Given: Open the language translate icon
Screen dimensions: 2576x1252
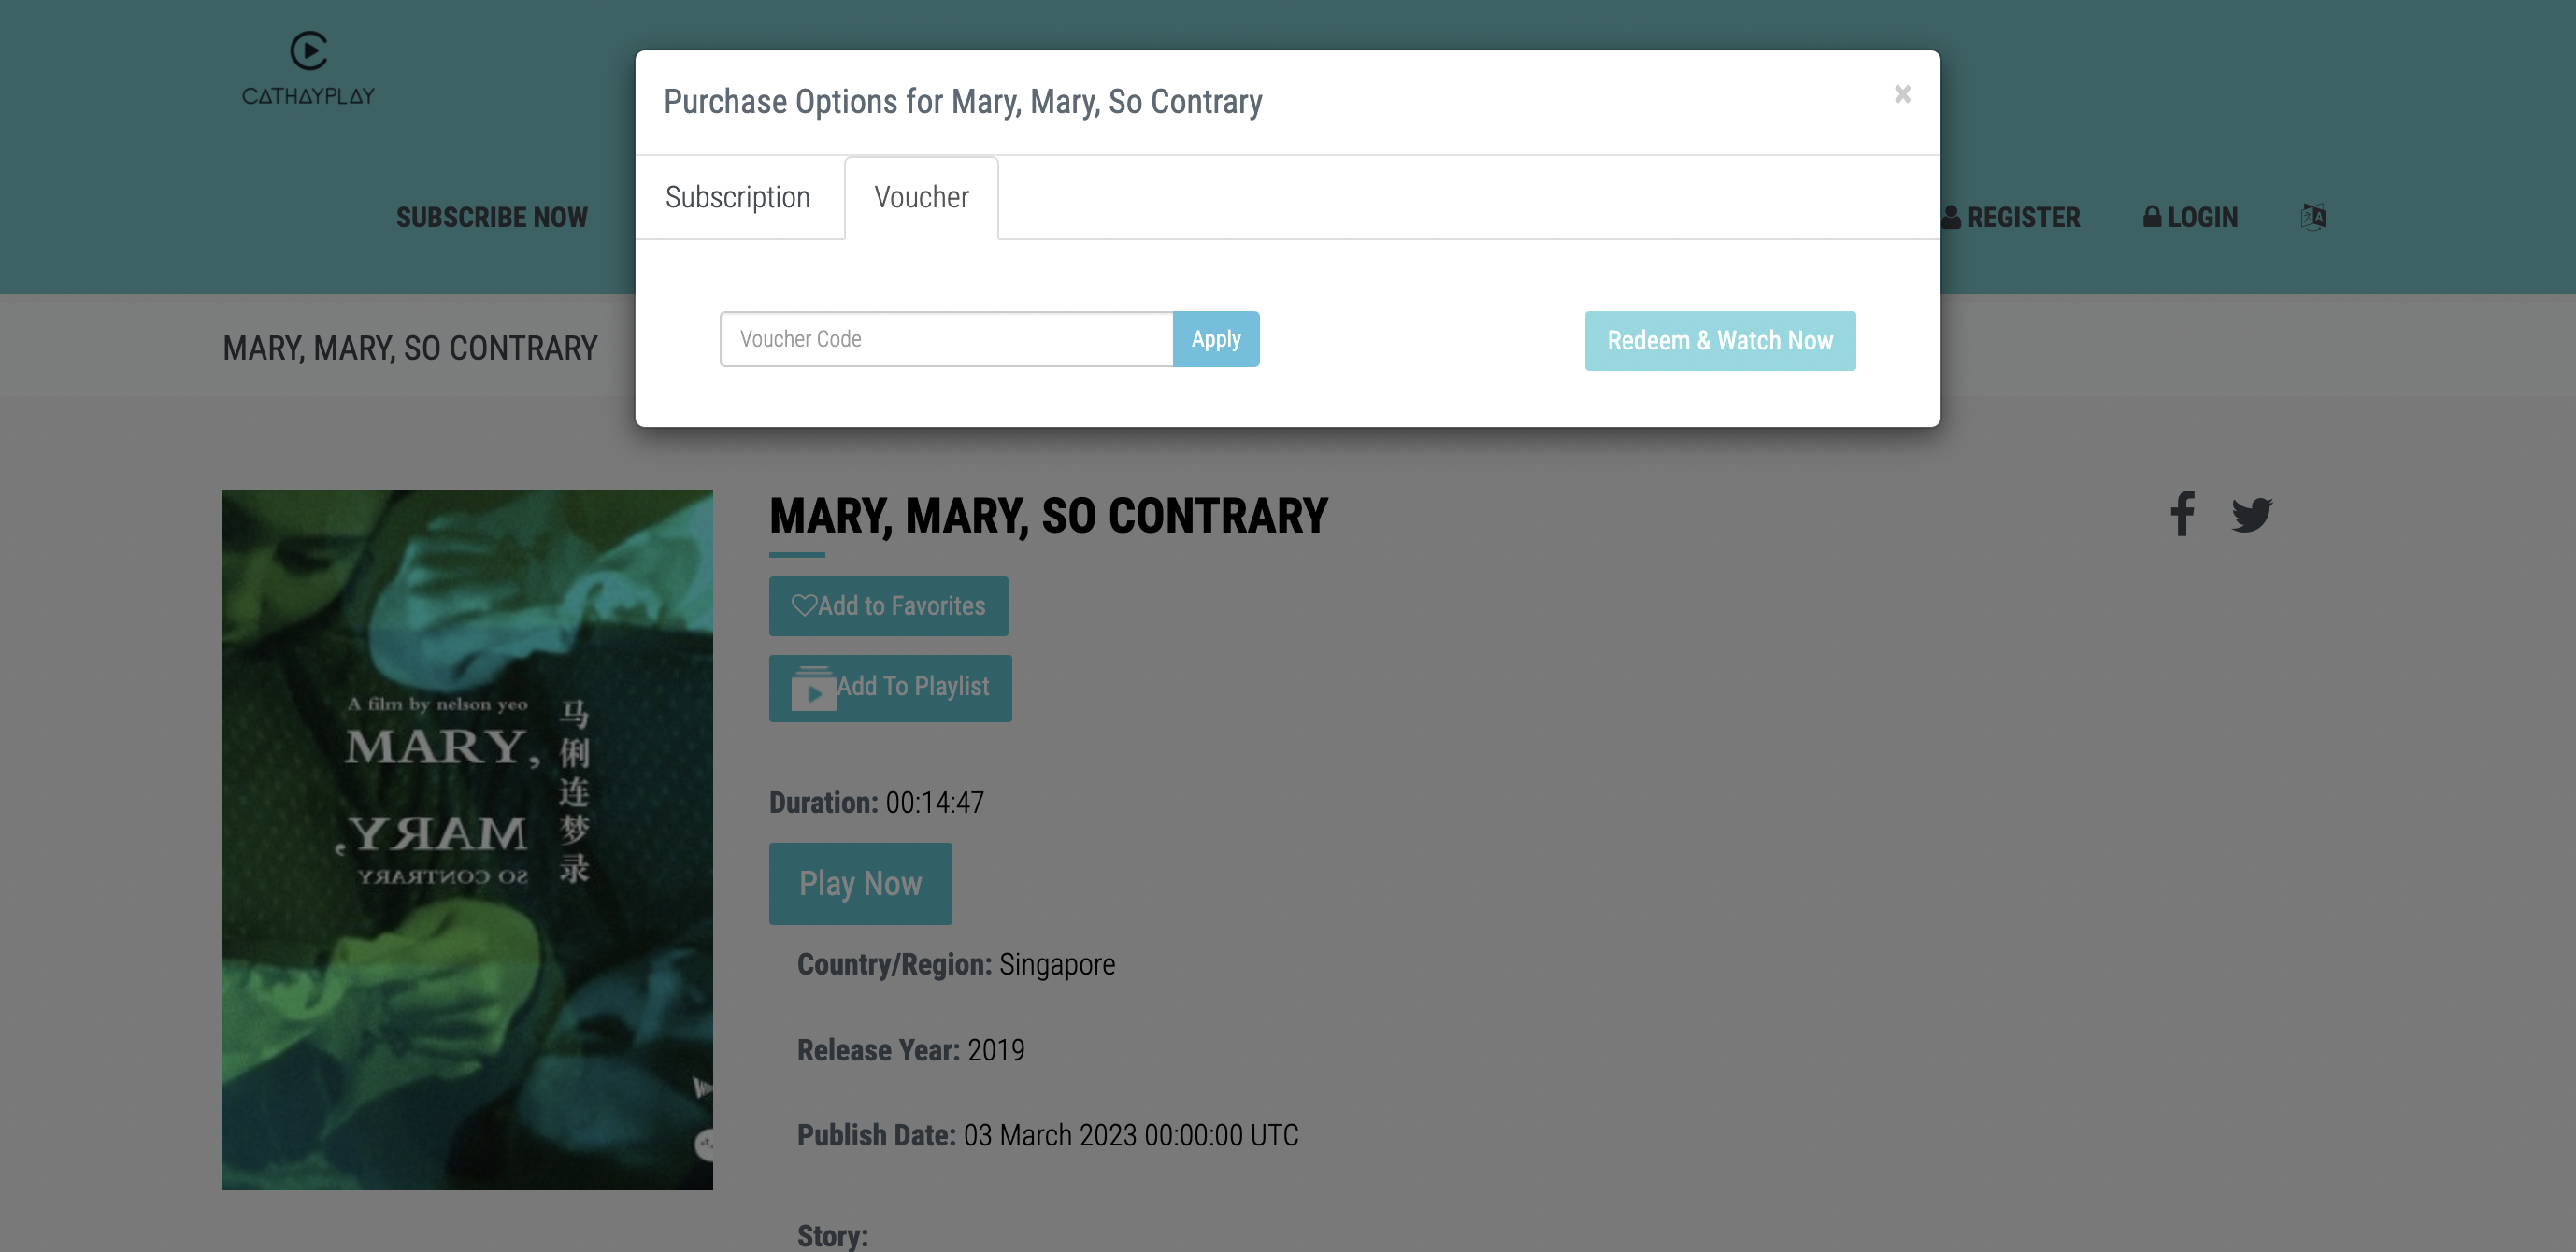Looking at the screenshot, I should click(2312, 217).
